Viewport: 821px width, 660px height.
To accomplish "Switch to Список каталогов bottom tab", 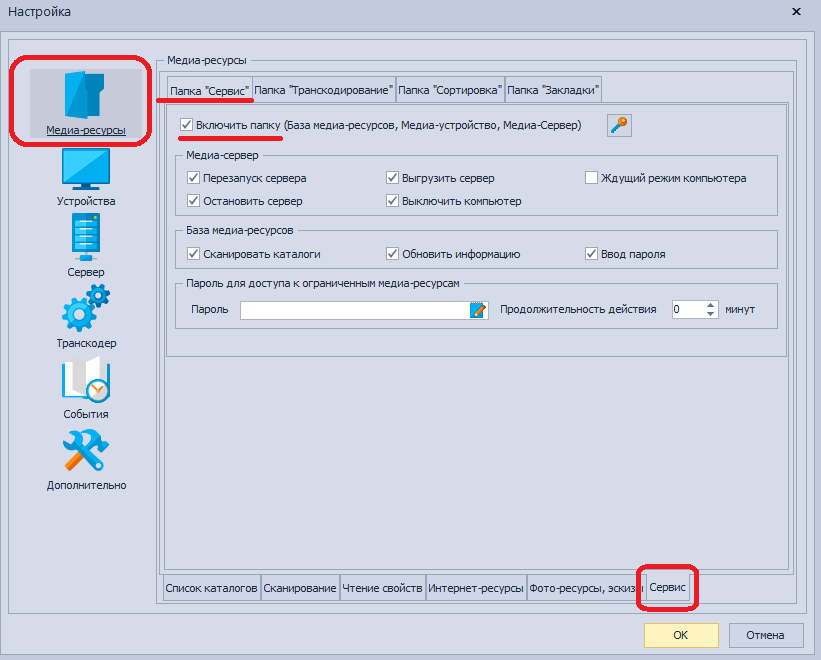I will [211, 588].
